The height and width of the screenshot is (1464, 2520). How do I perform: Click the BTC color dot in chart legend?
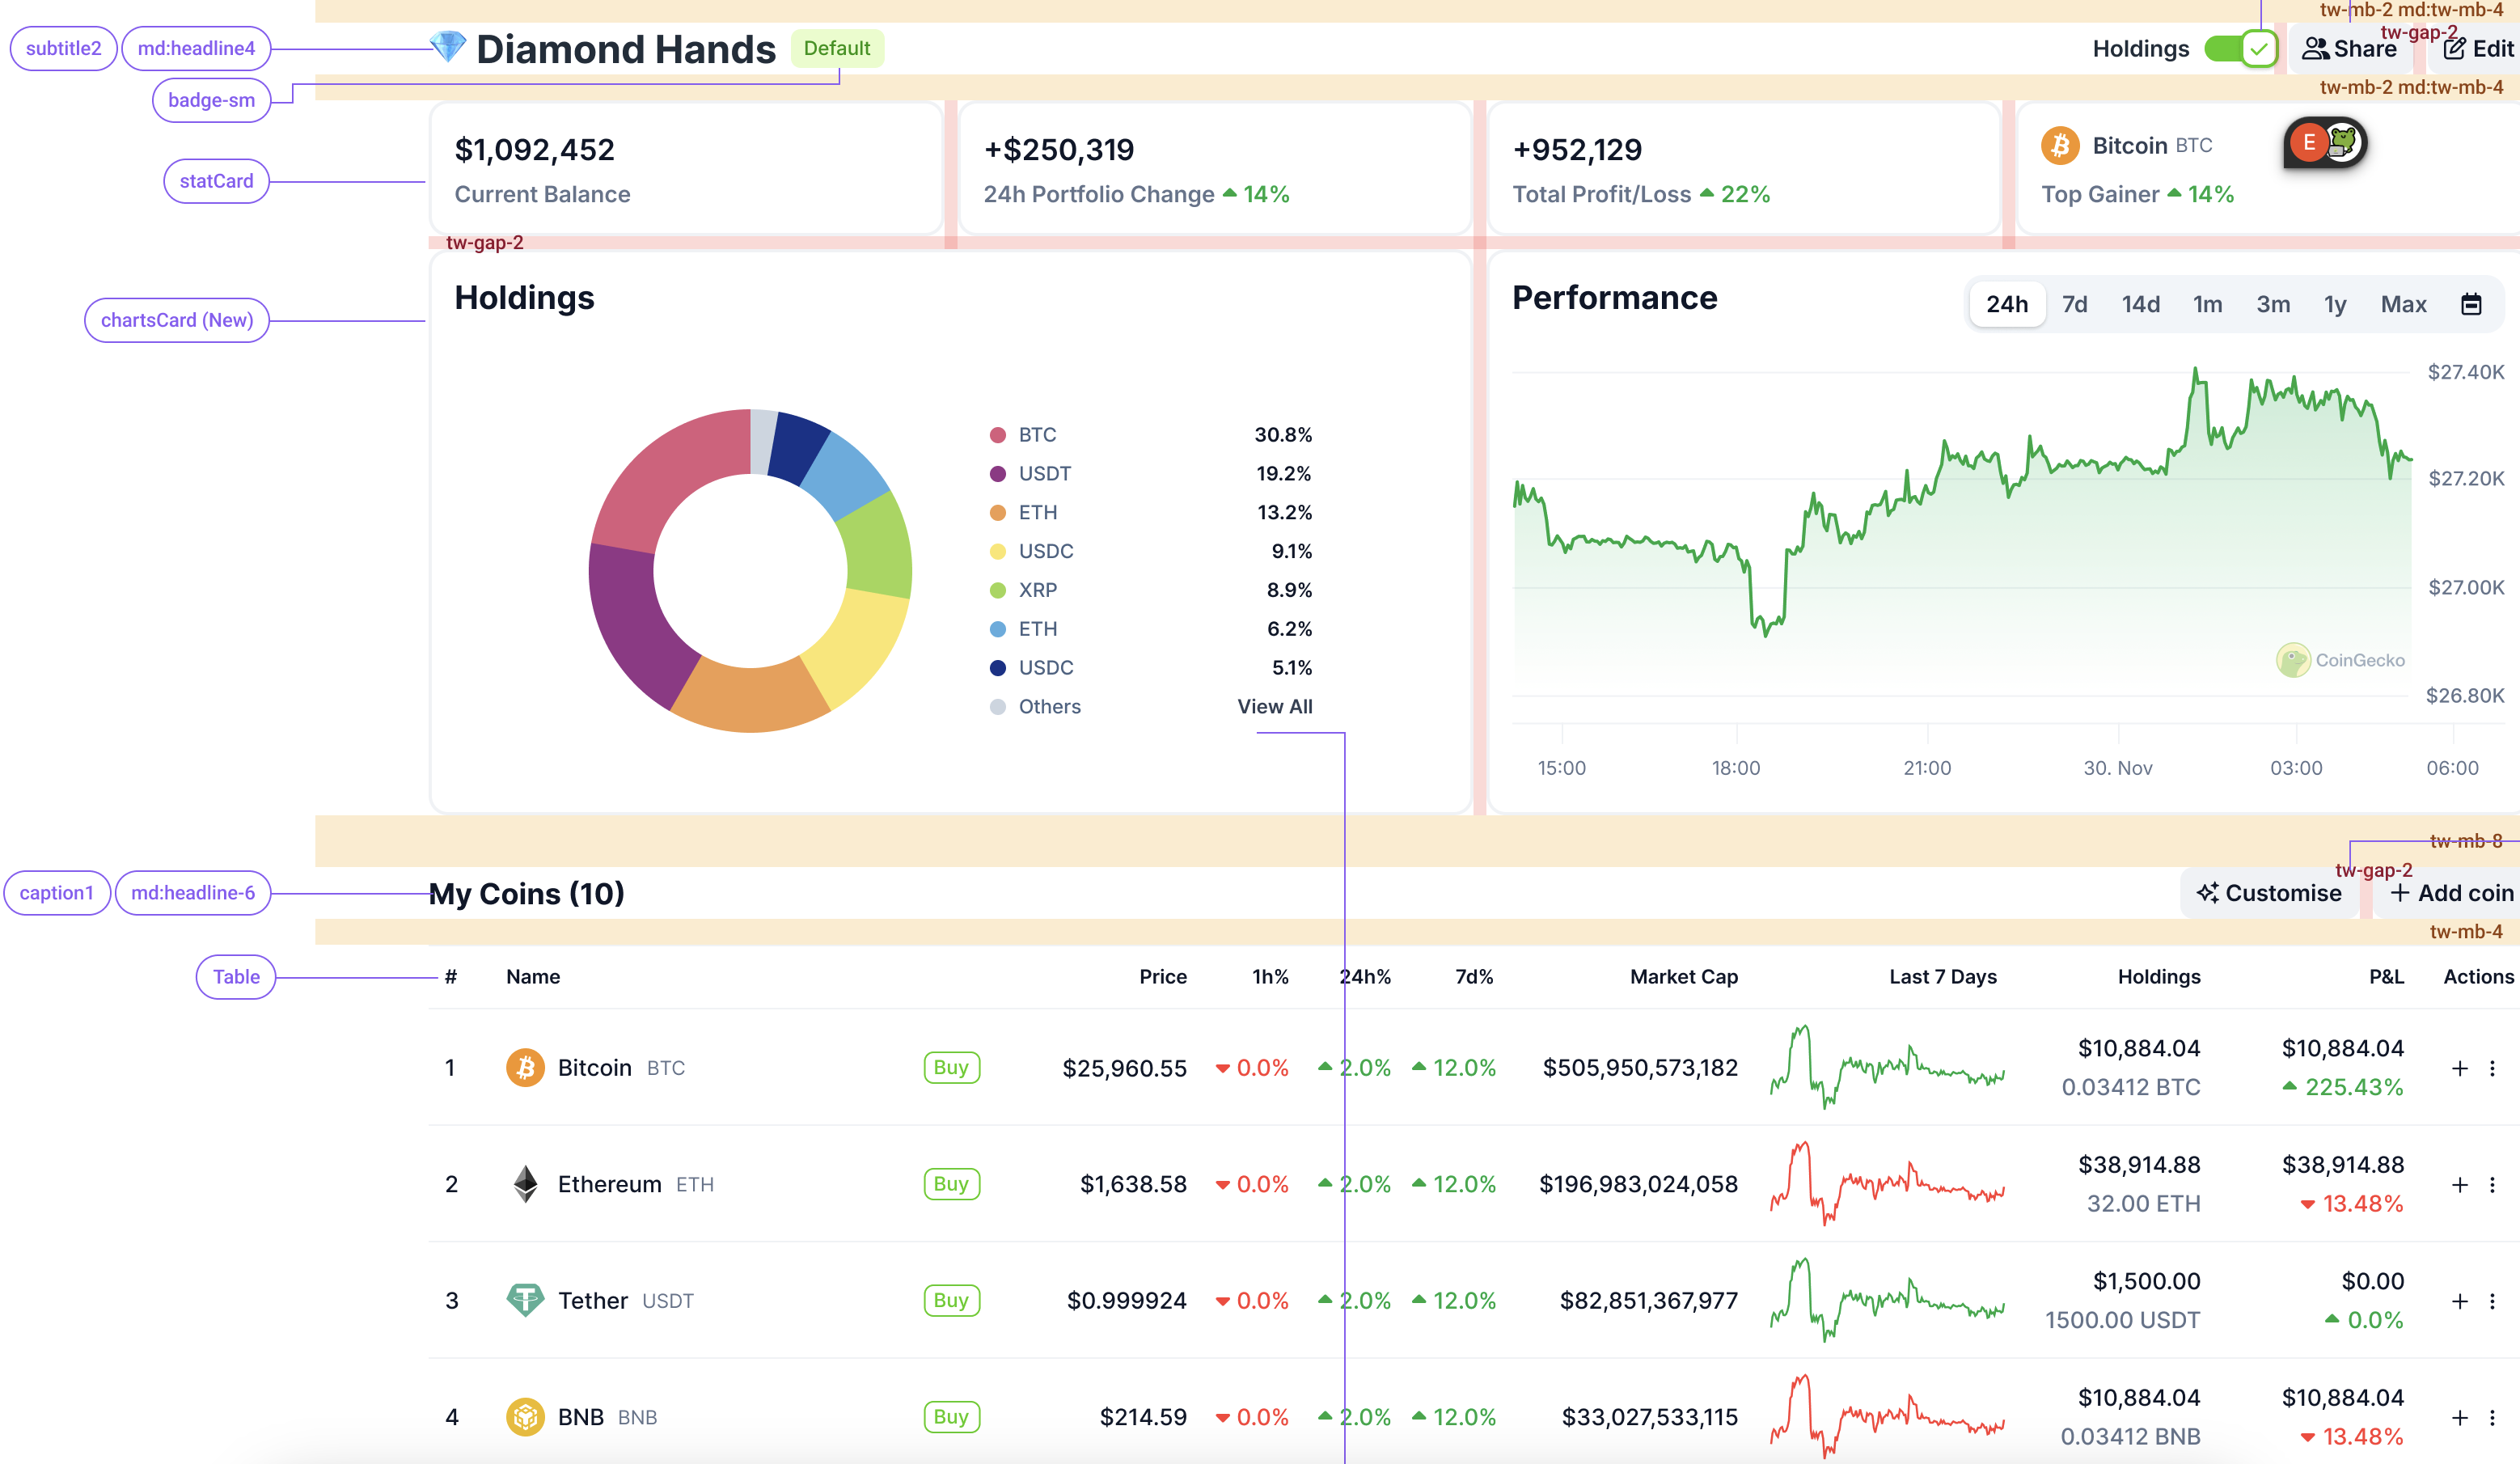(996, 434)
